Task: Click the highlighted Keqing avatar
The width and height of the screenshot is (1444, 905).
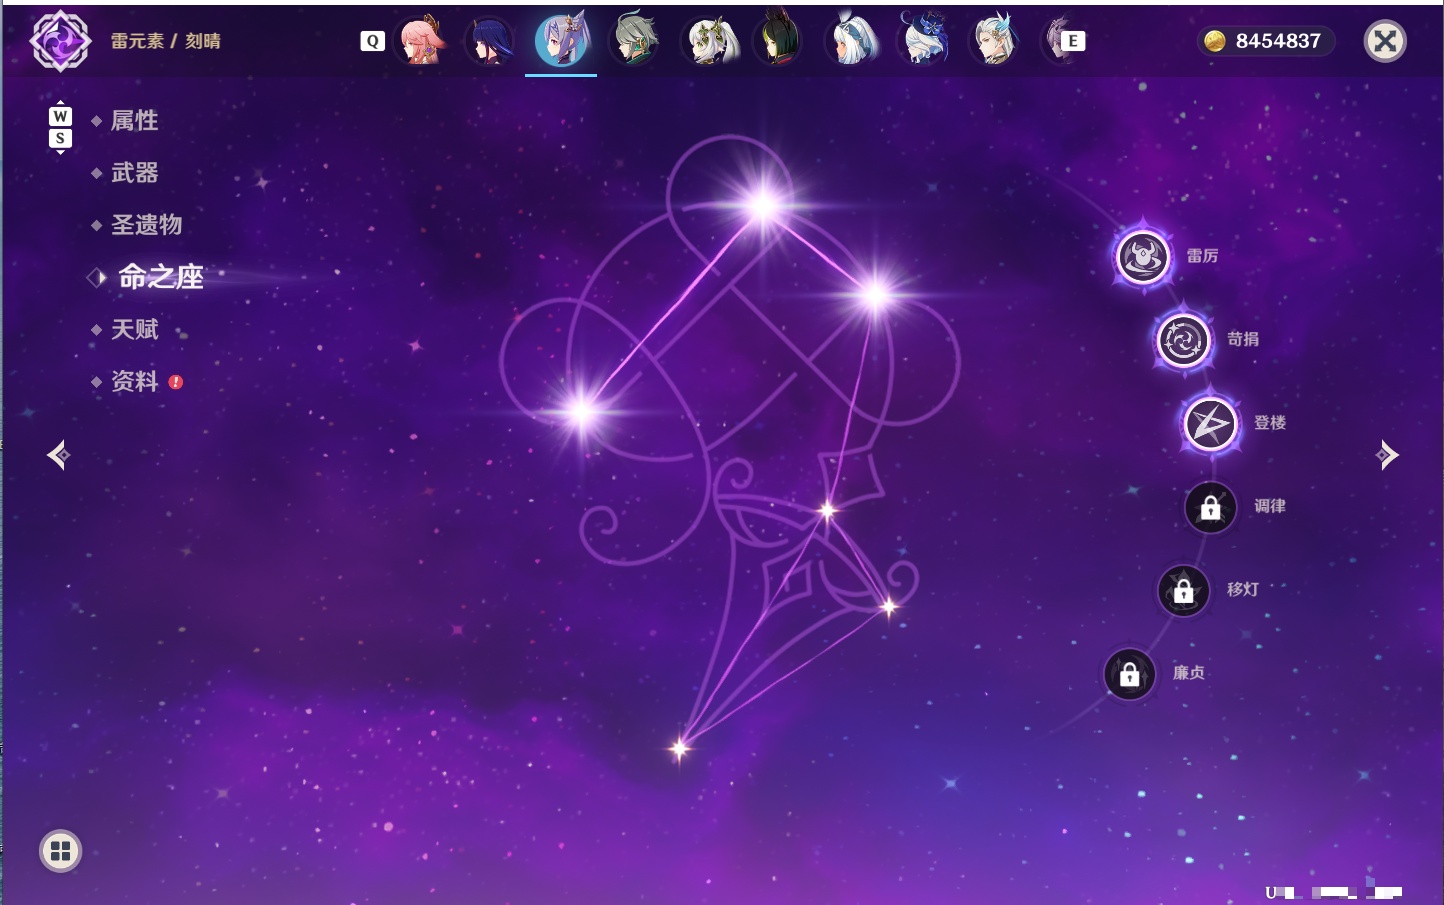Action: coord(561,40)
